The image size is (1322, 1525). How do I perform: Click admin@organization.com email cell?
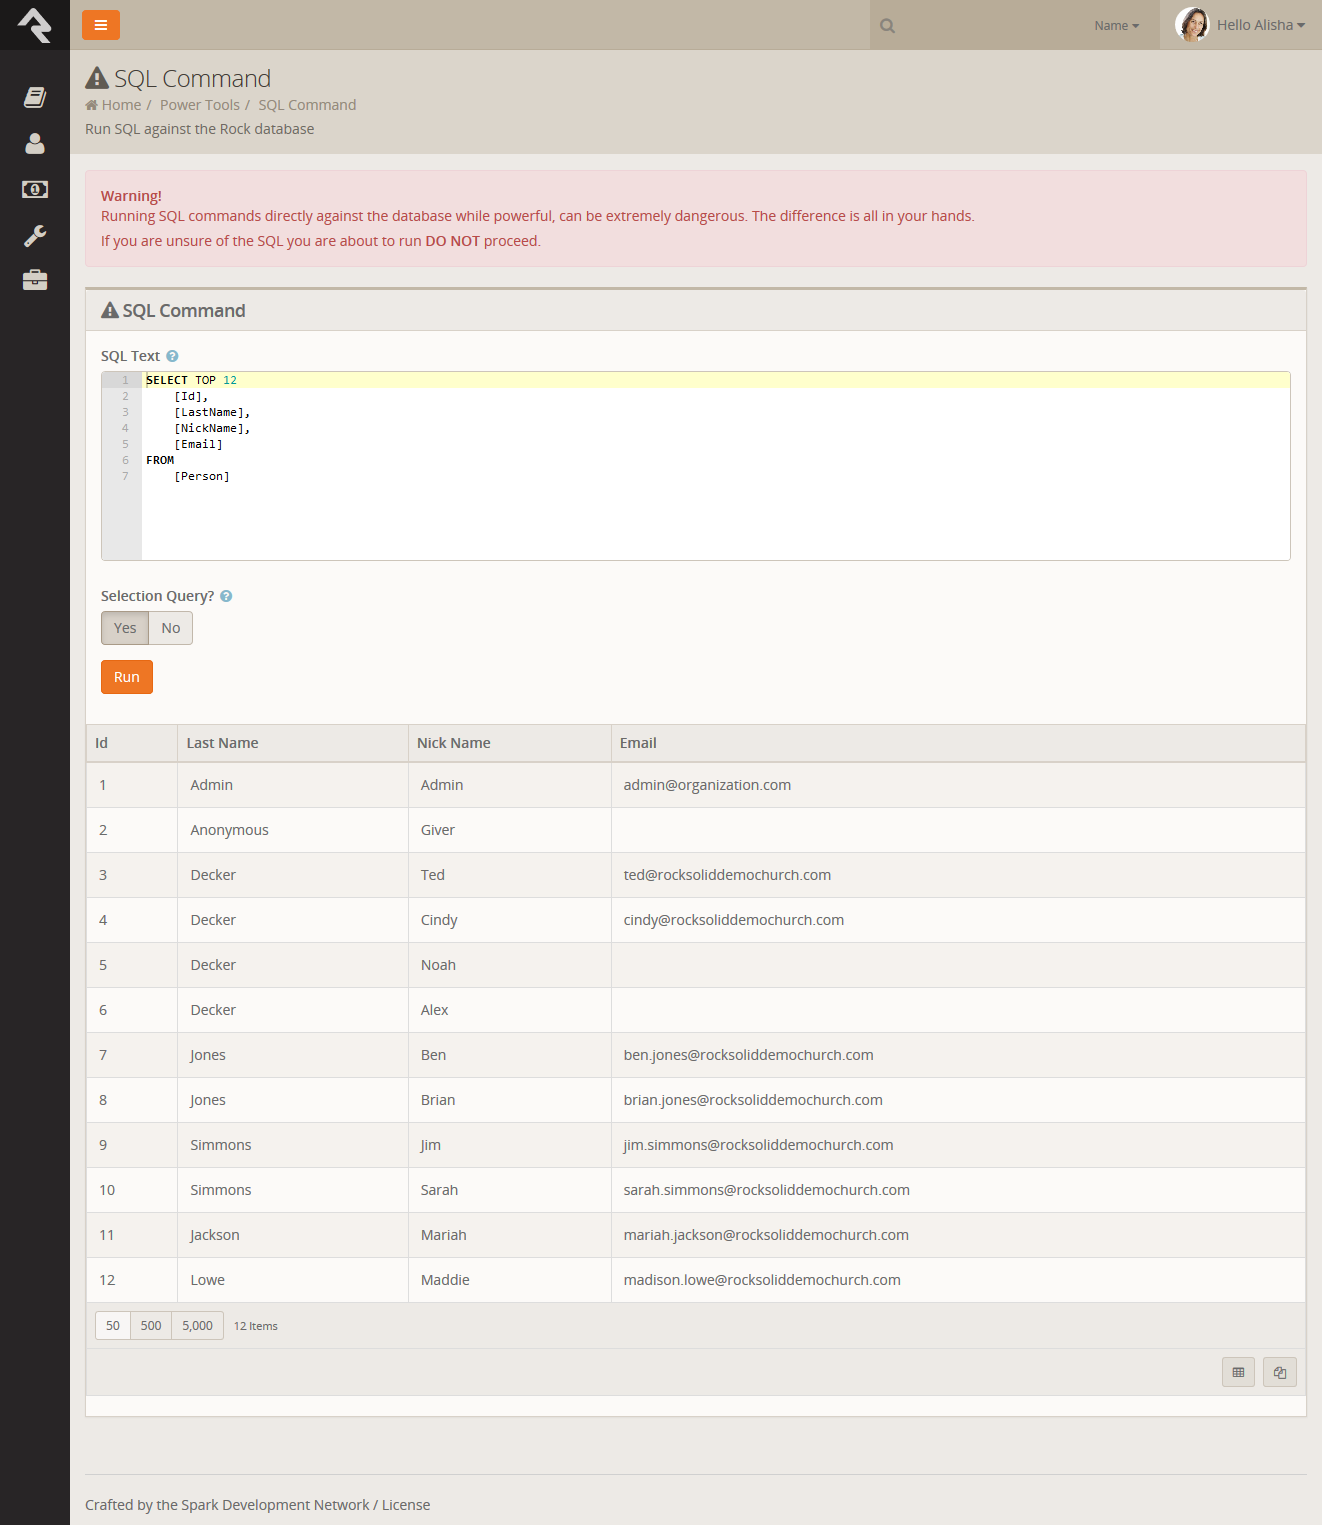click(x=958, y=785)
